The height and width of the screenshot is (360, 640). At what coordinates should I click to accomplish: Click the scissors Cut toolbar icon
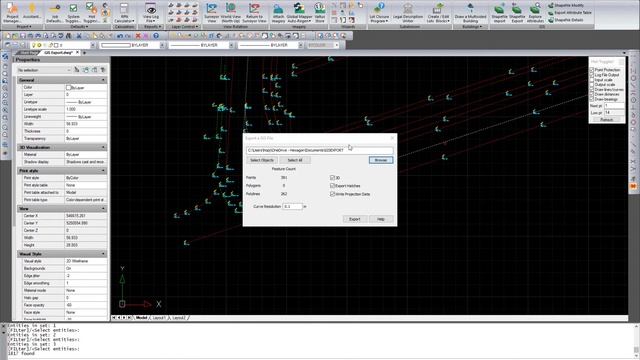click(79, 36)
